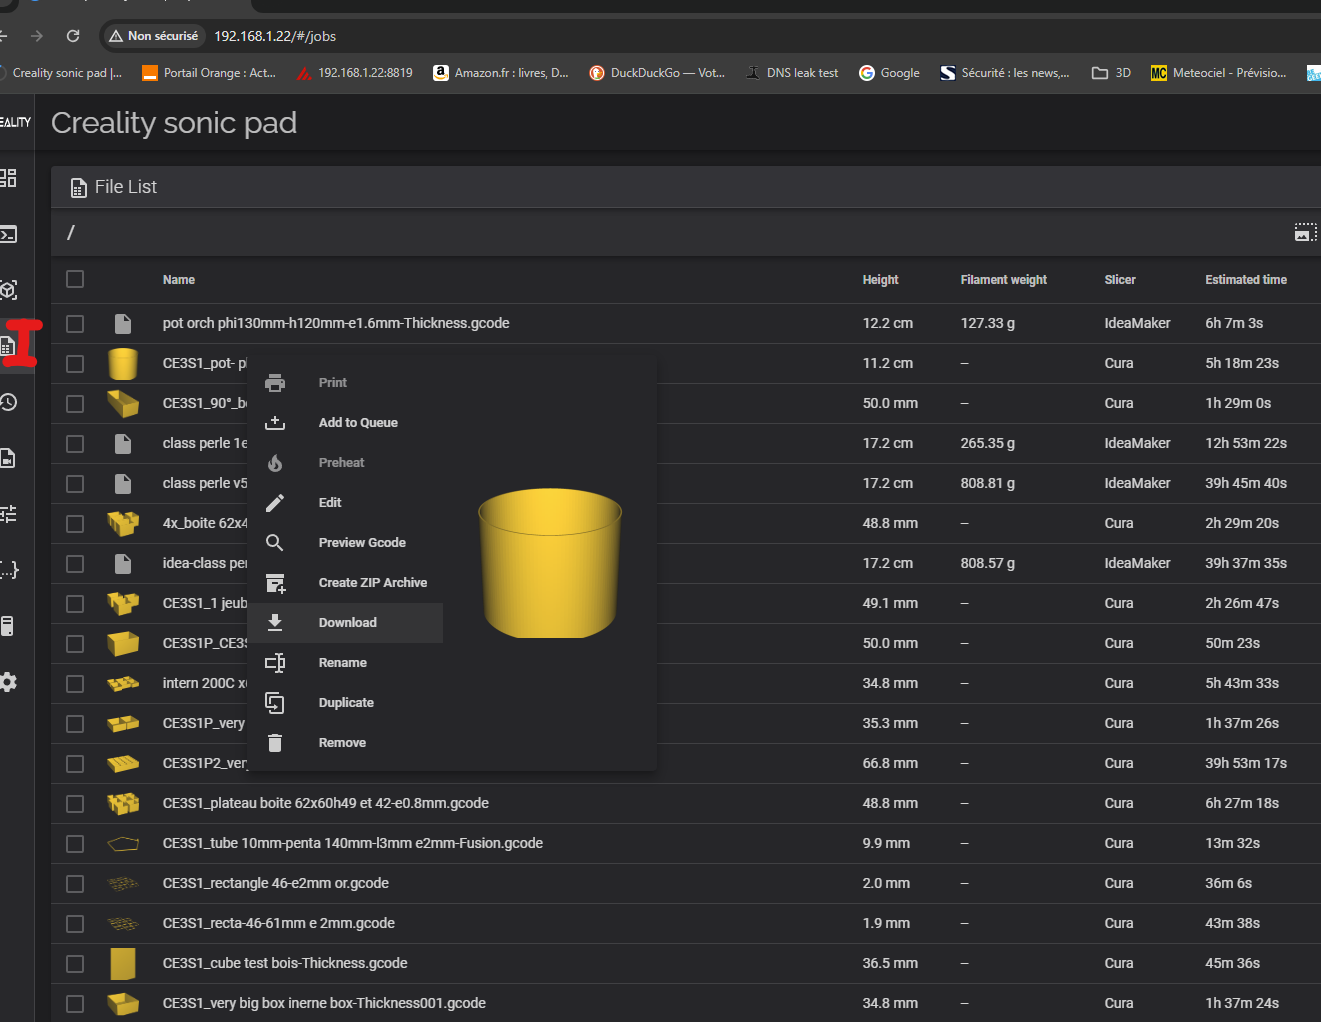Click the pencil Edit icon
The height and width of the screenshot is (1022, 1321).
click(x=275, y=503)
